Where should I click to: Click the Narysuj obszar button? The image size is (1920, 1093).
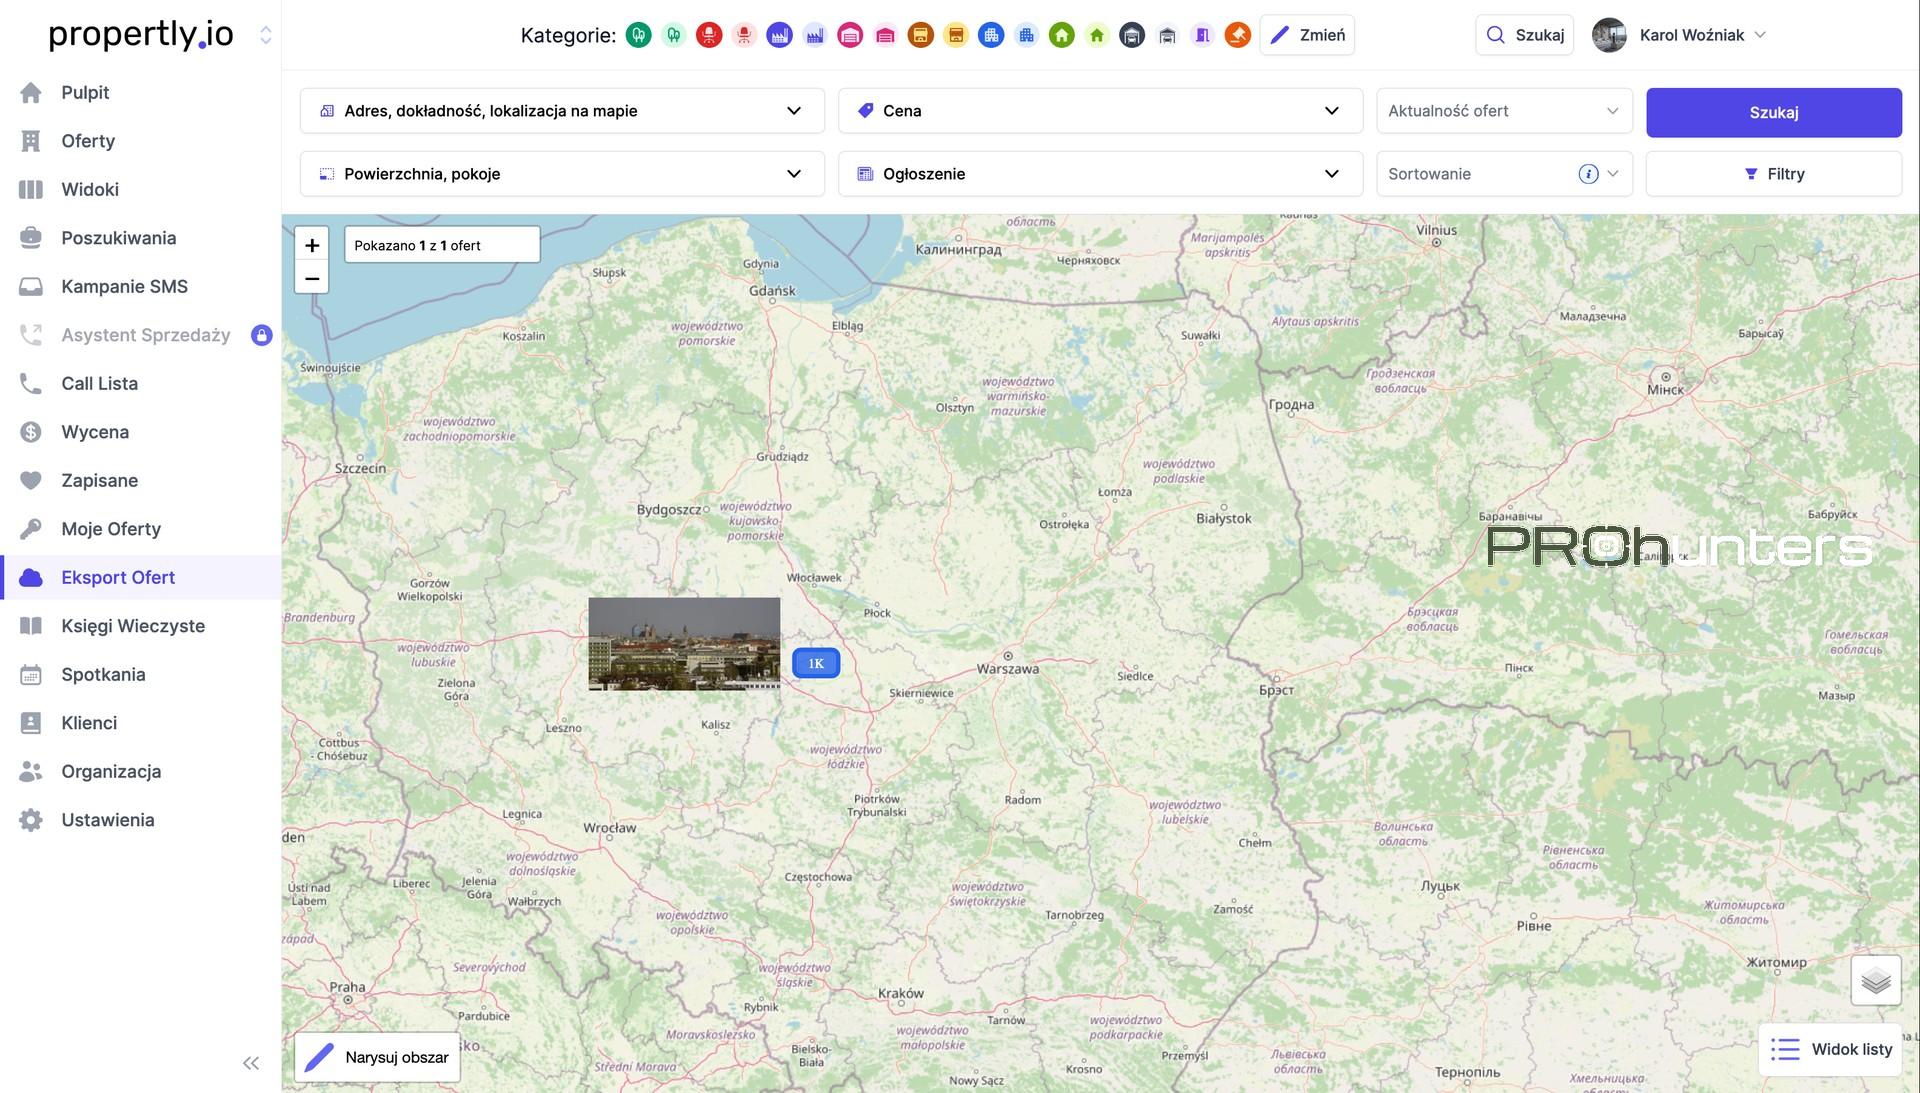[x=378, y=1057]
